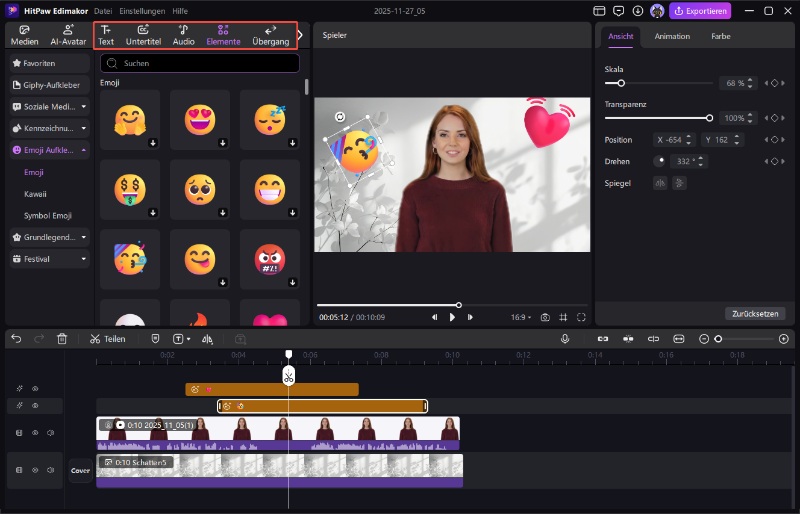Mute the main video track audio

tap(50, 433)
